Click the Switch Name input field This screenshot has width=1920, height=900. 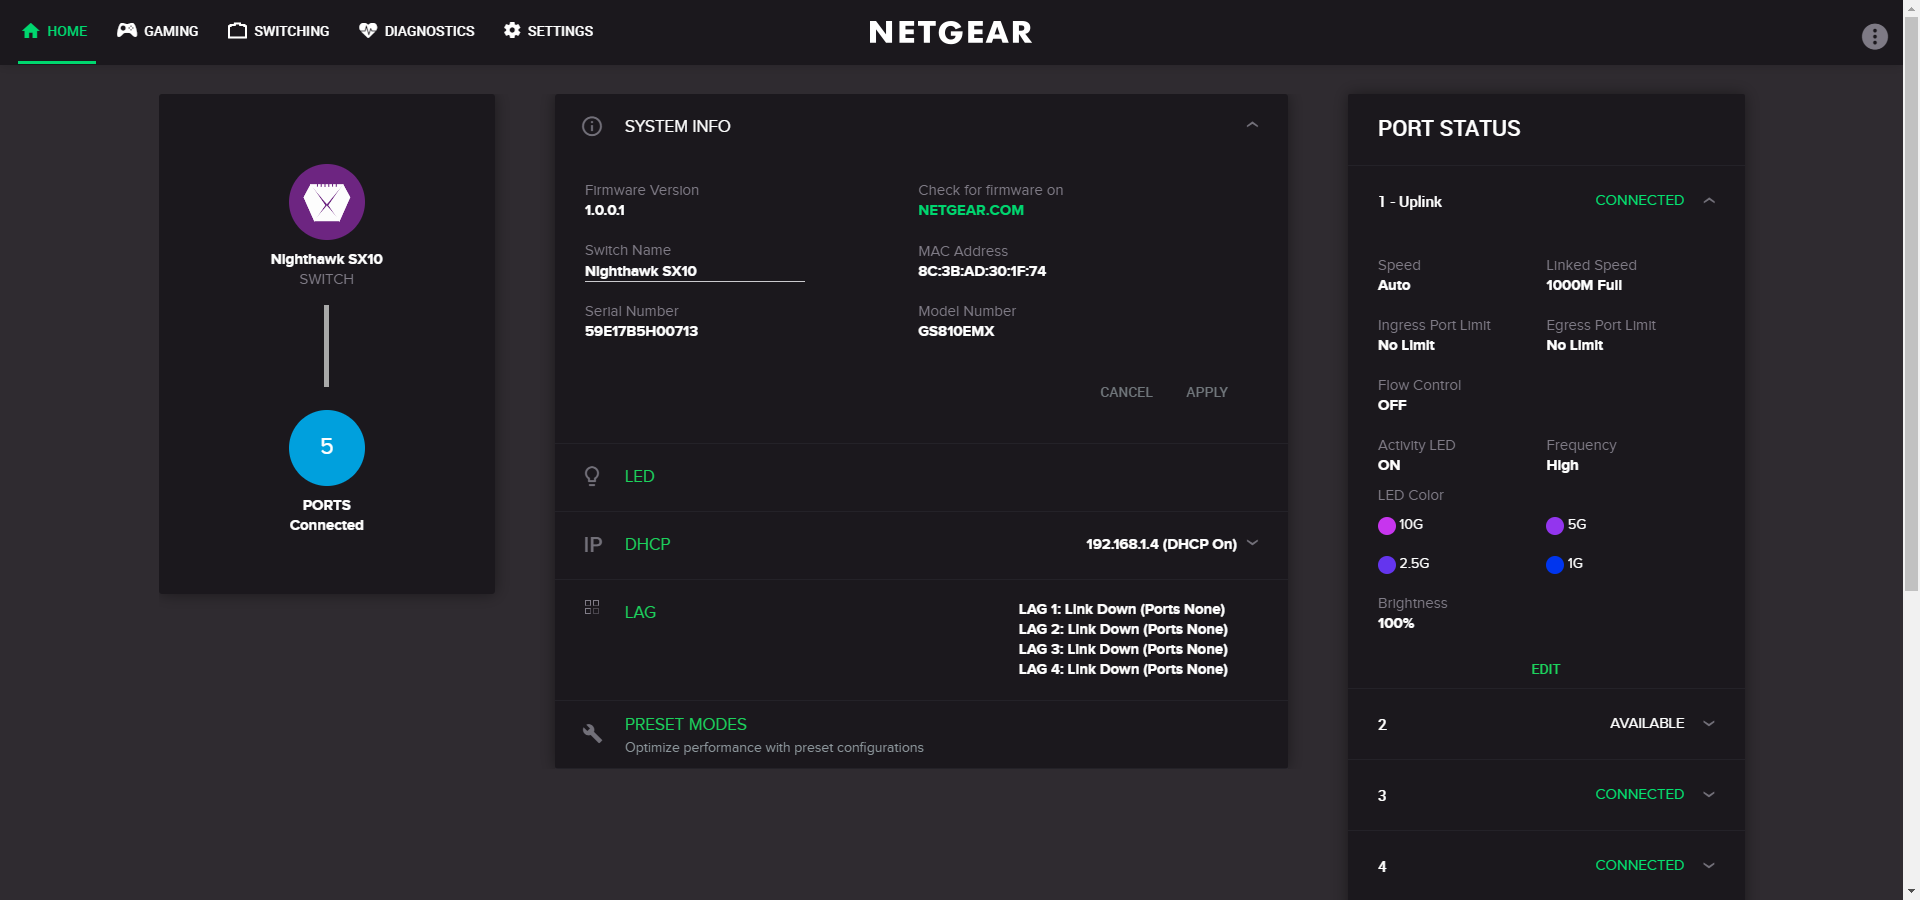pos(694,271)
